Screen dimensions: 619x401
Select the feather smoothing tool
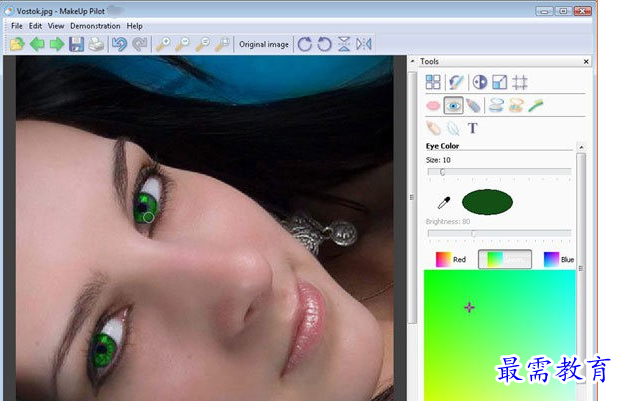(x=453, y=128)
